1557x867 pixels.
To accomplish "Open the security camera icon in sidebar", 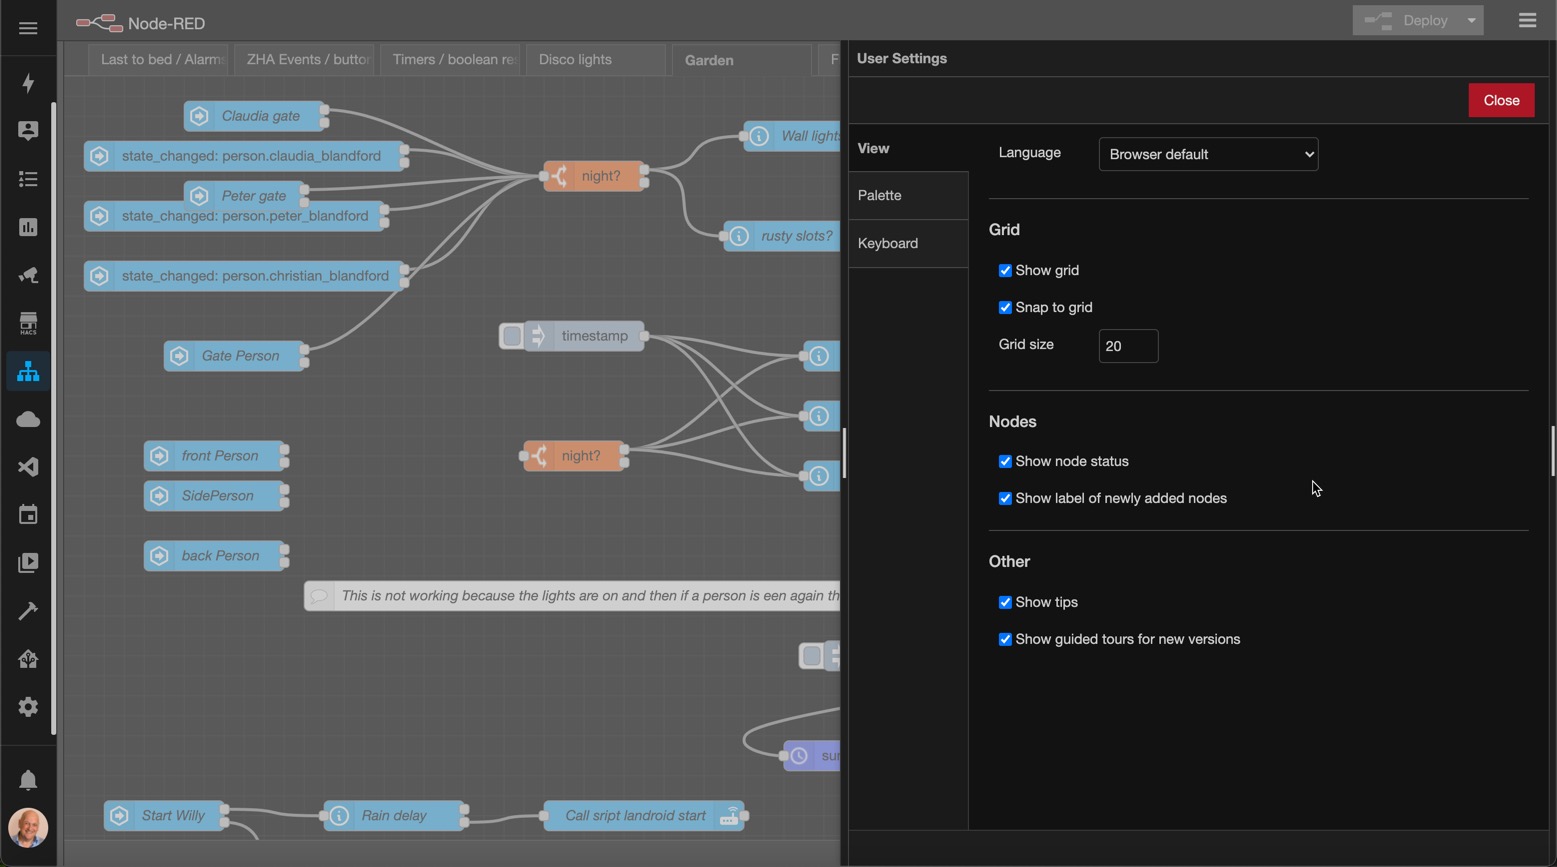I will point(28,275).
